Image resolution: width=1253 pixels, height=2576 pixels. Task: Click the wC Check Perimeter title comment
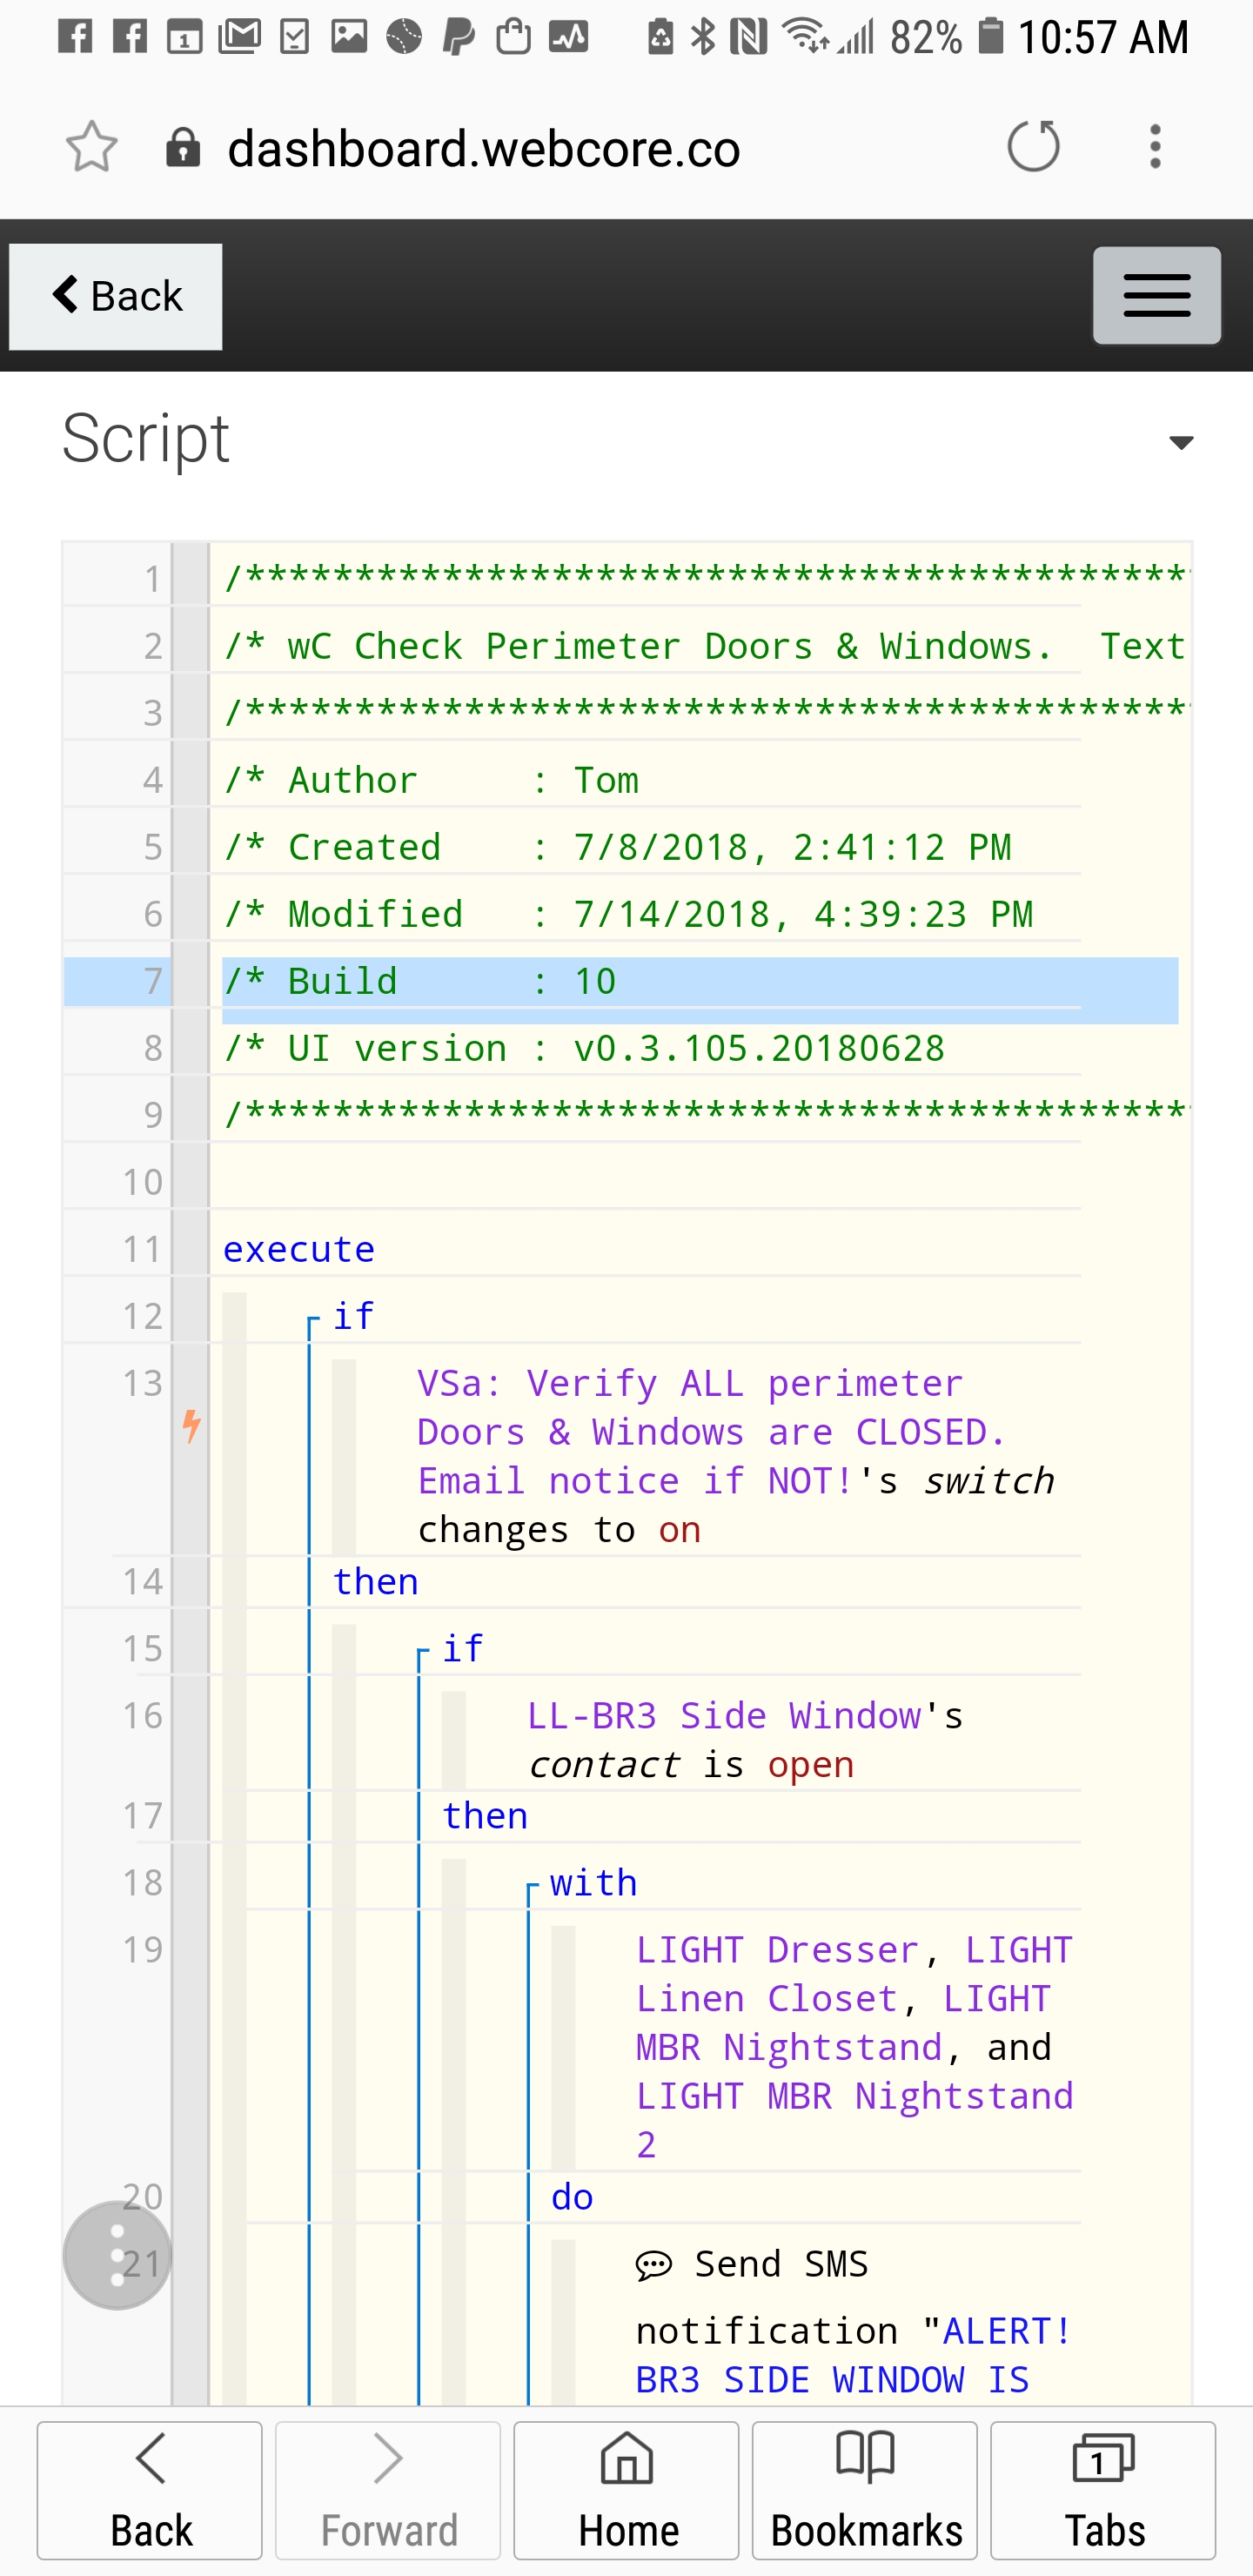tap(705, 646)
